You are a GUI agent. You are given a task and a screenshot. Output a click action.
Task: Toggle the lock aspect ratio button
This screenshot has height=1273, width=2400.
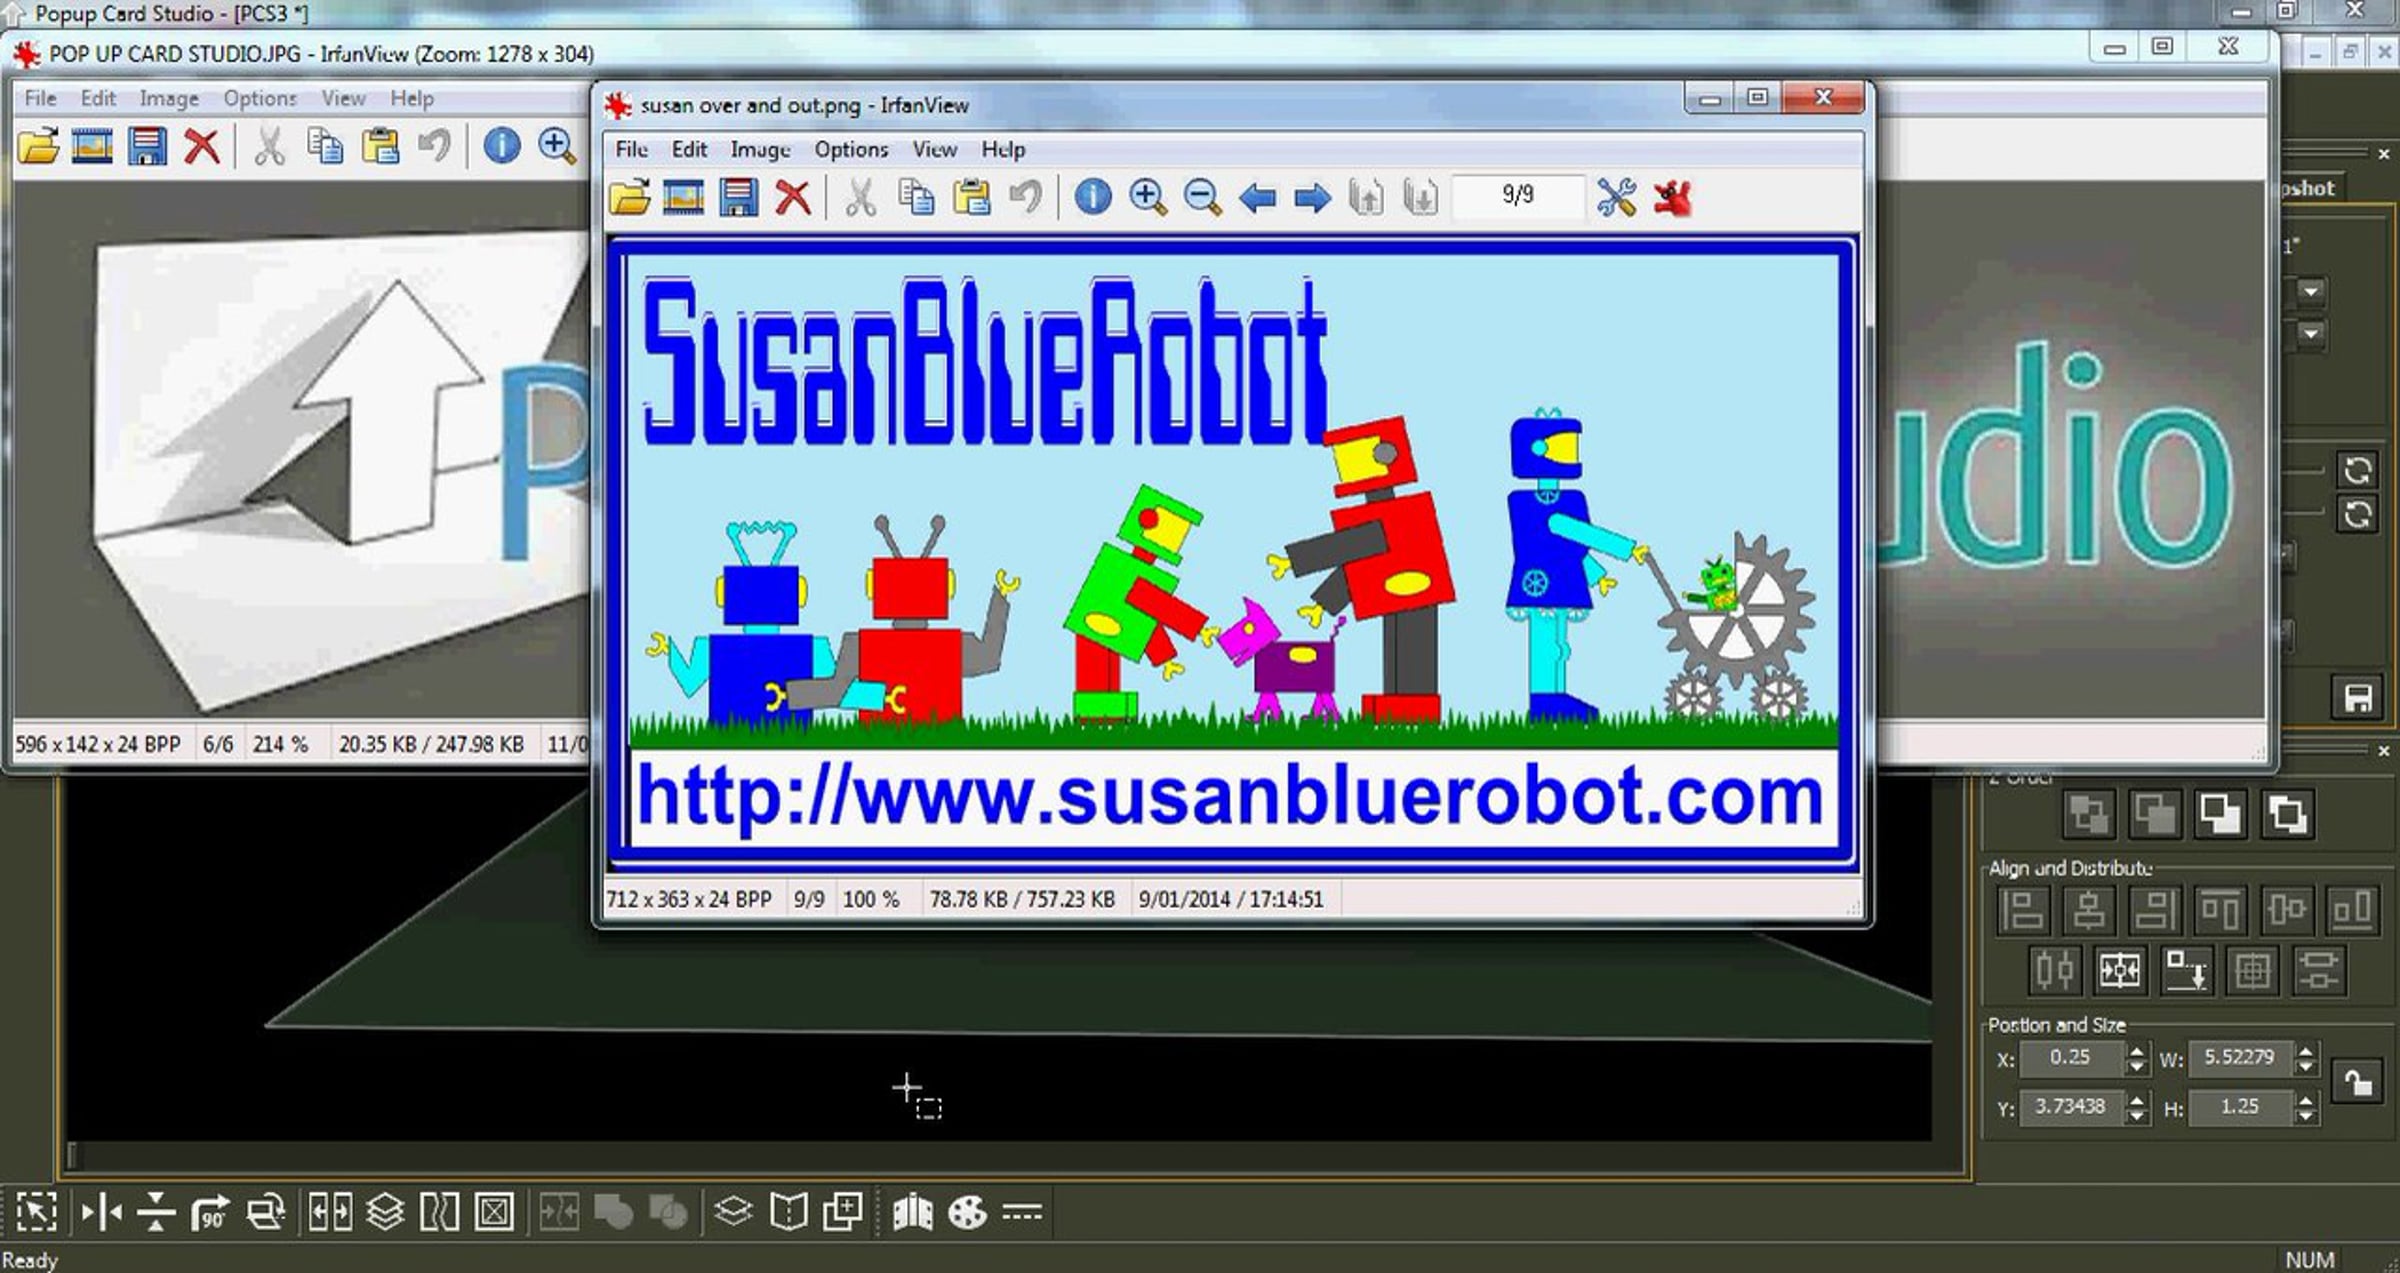pyautogui.click(x=2358, y=1083)
